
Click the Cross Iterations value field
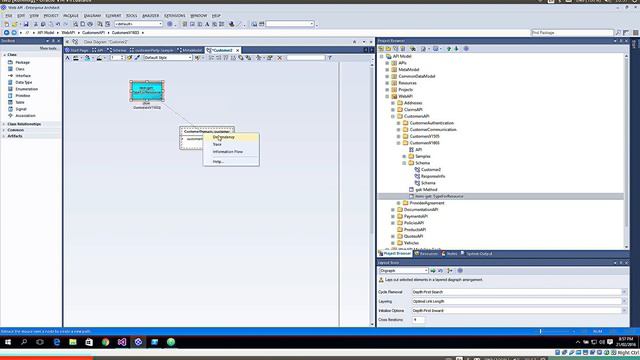click(418, 320)
